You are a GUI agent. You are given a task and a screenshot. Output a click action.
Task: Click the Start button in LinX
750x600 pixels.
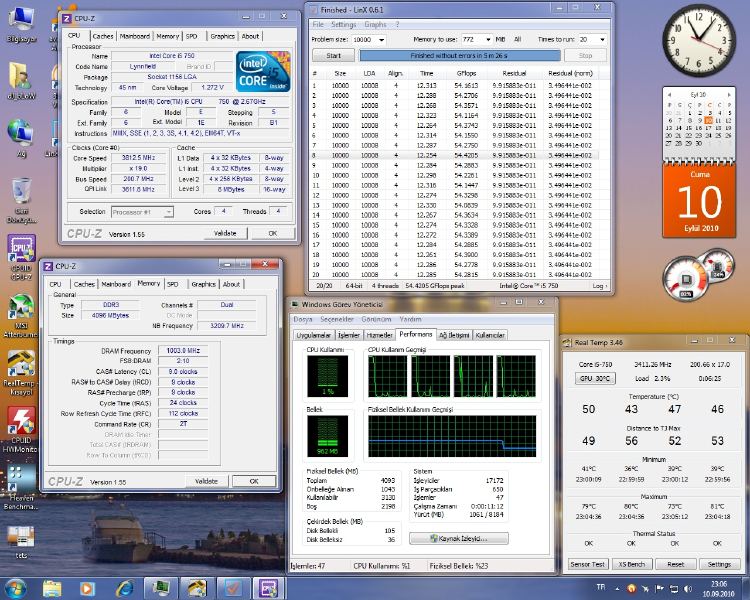(x=333, y=56)
